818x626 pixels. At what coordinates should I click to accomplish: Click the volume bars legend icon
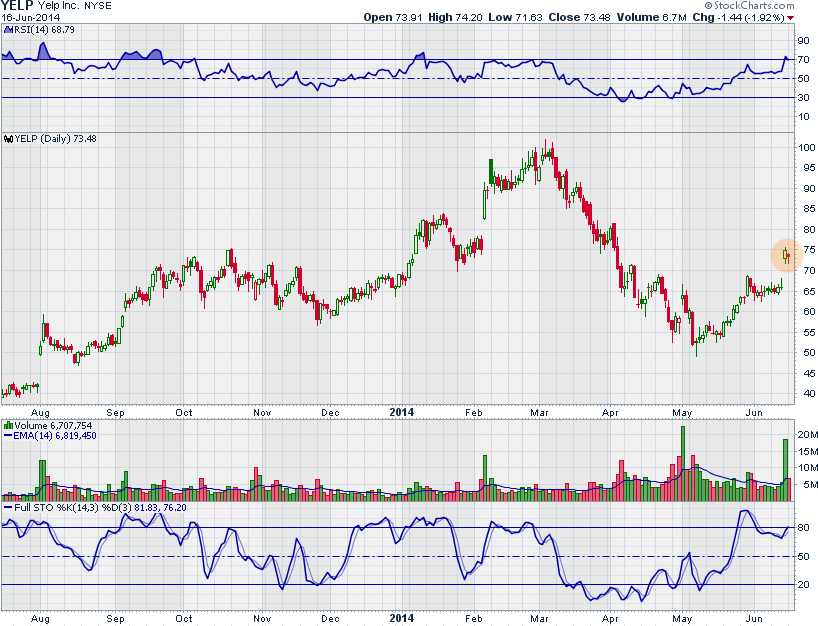click(x=8, y=426)
